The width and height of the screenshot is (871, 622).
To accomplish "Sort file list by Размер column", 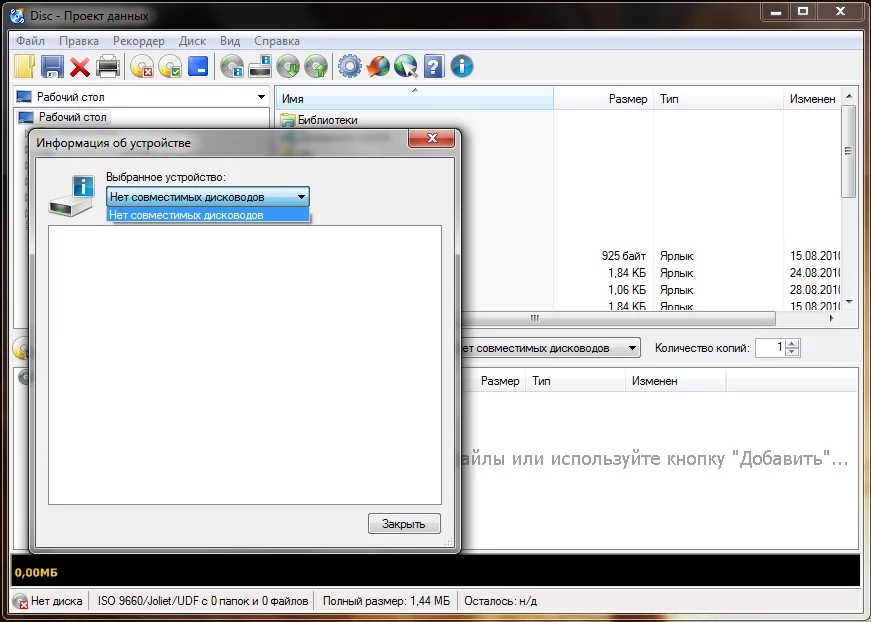I will pyautogui.click(x=603, y=99).
